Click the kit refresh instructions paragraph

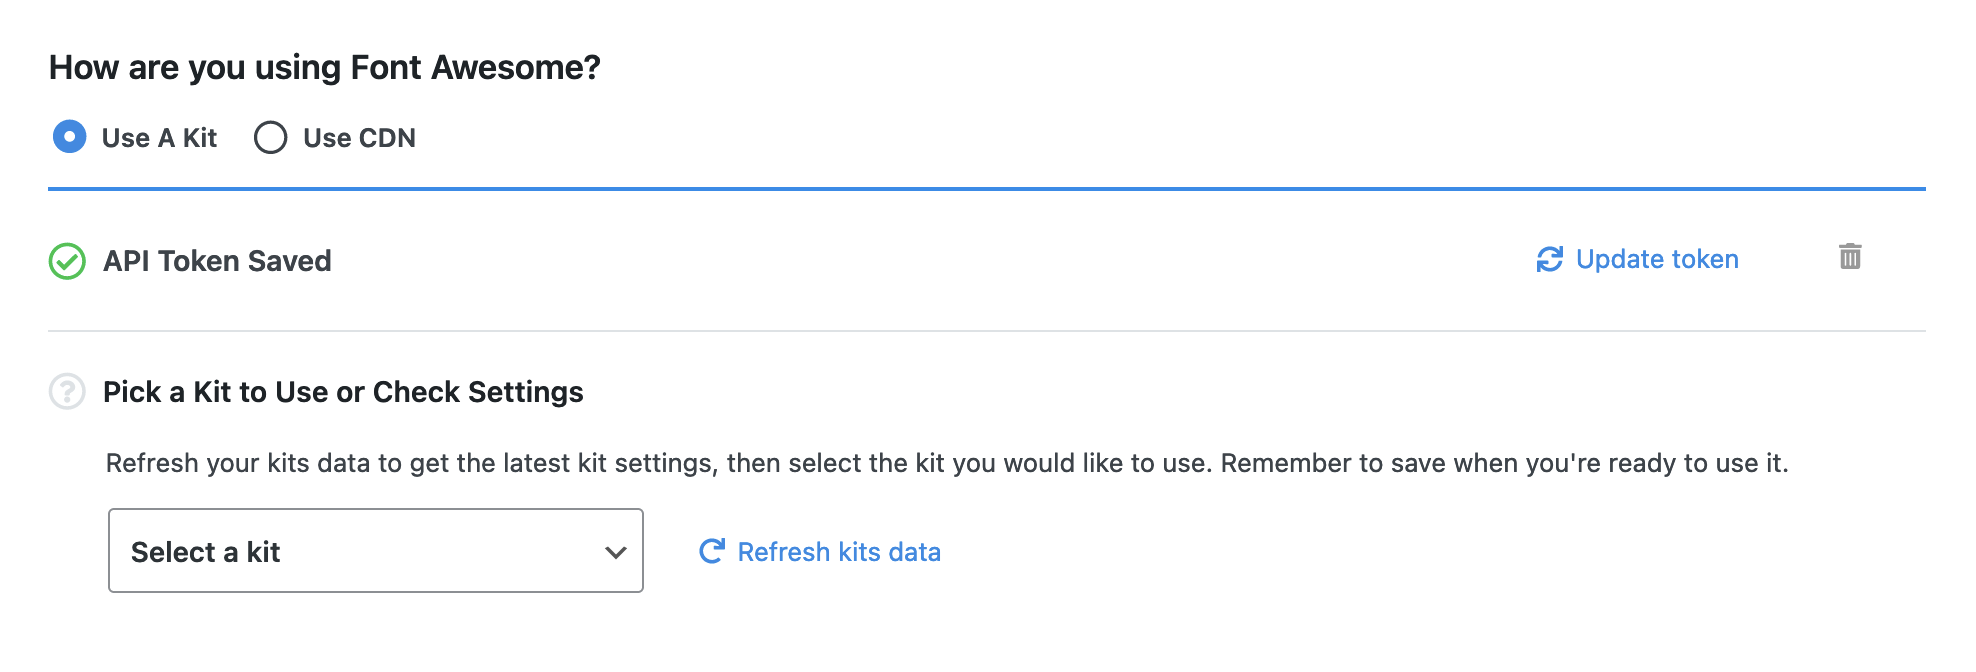point(946,464)
